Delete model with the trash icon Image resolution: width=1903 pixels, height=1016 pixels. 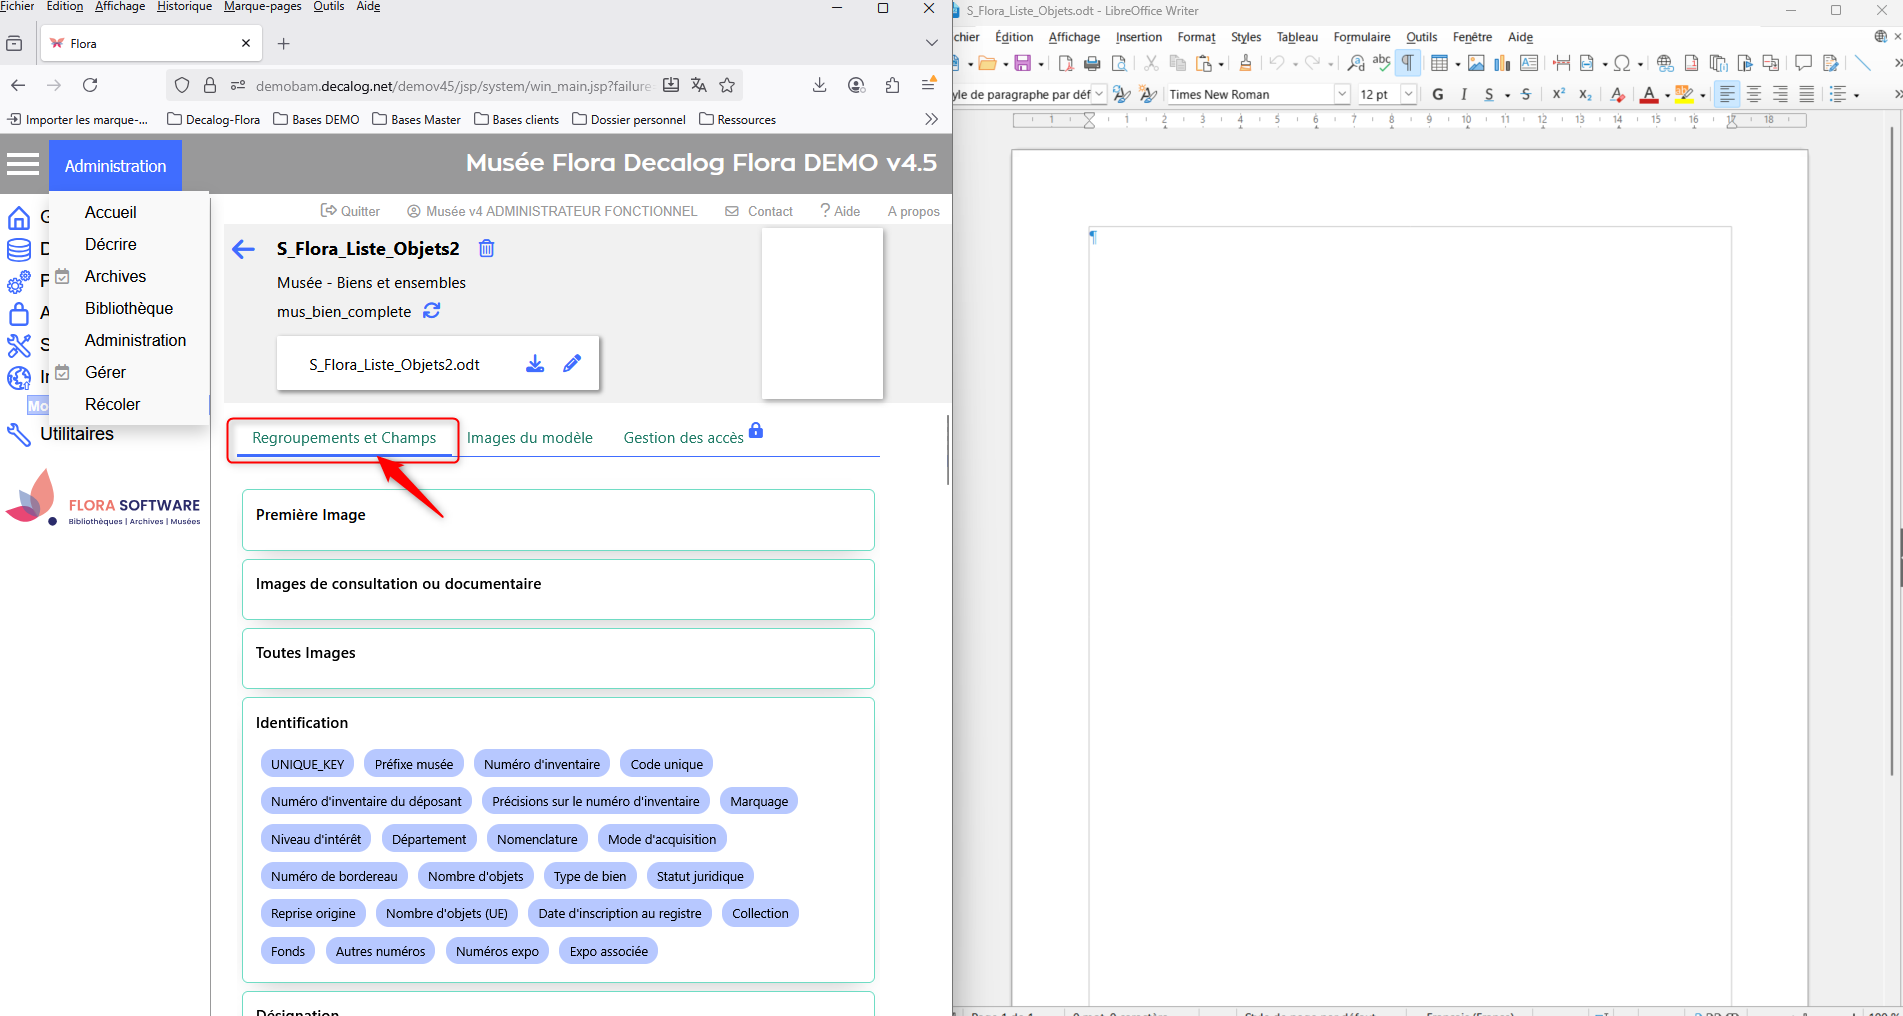(486, 249)
